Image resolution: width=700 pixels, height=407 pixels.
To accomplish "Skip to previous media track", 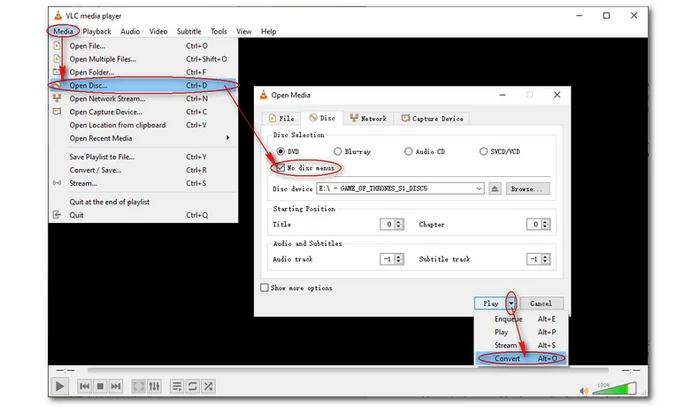I will pos(84,386).
